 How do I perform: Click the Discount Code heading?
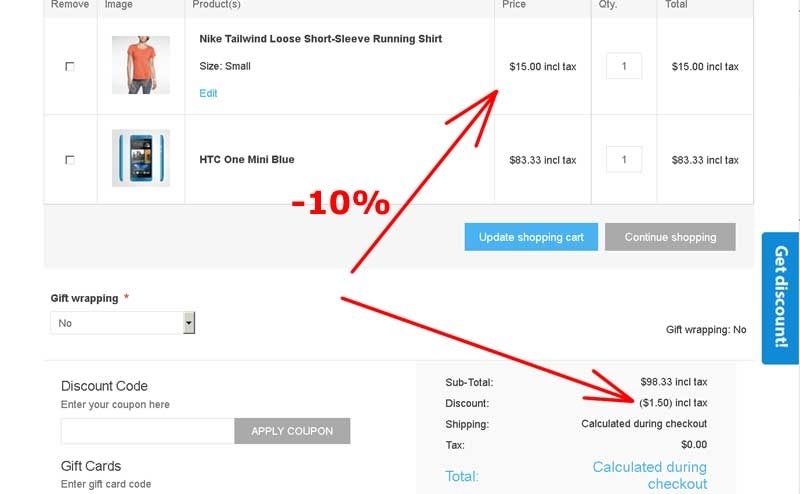click(x=104, y=386)
